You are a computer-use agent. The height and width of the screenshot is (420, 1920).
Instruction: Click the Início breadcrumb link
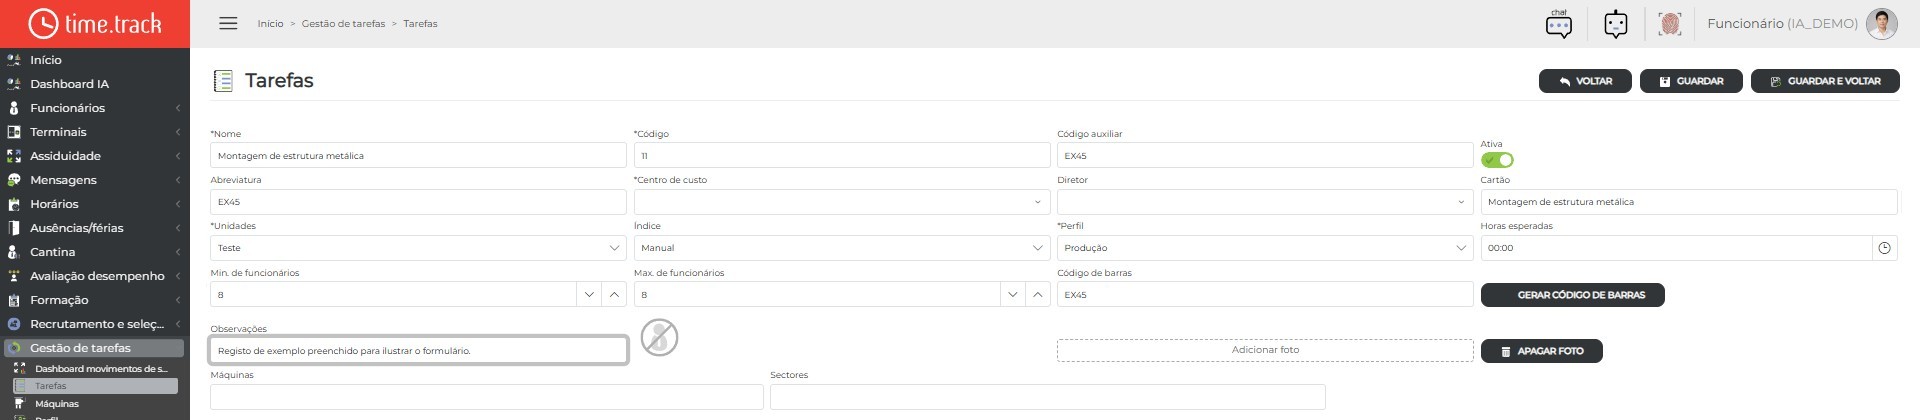(270, 23)
